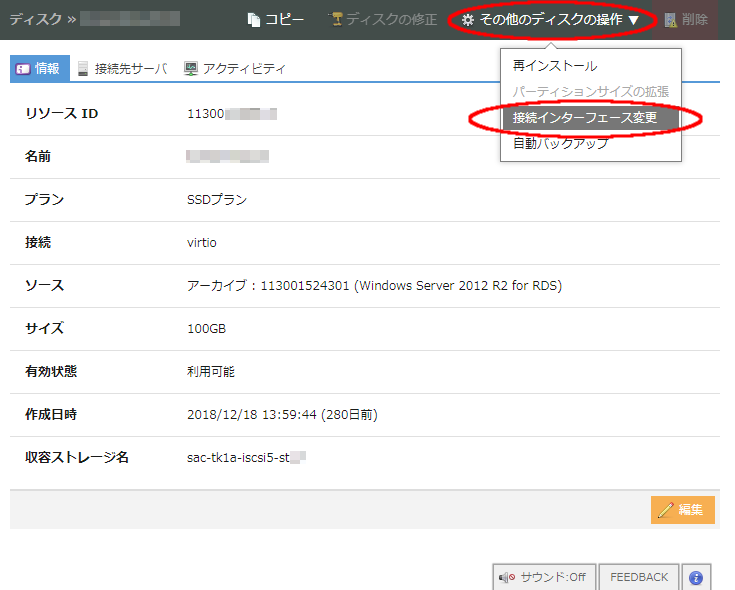Click the リソース ID value
This screenshot has height=590, width=735.
231,114
